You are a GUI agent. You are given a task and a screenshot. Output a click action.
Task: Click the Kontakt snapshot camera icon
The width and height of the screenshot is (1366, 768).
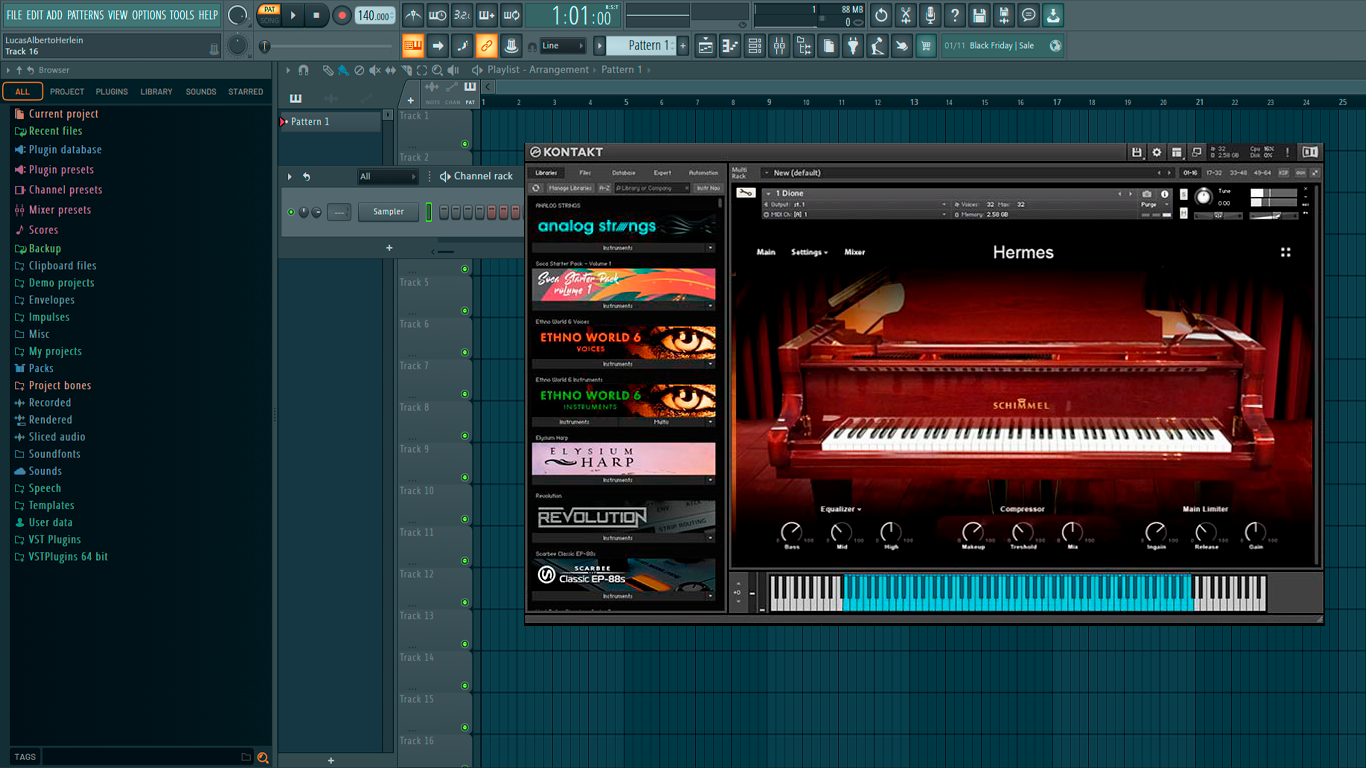tap(1147, 194)
